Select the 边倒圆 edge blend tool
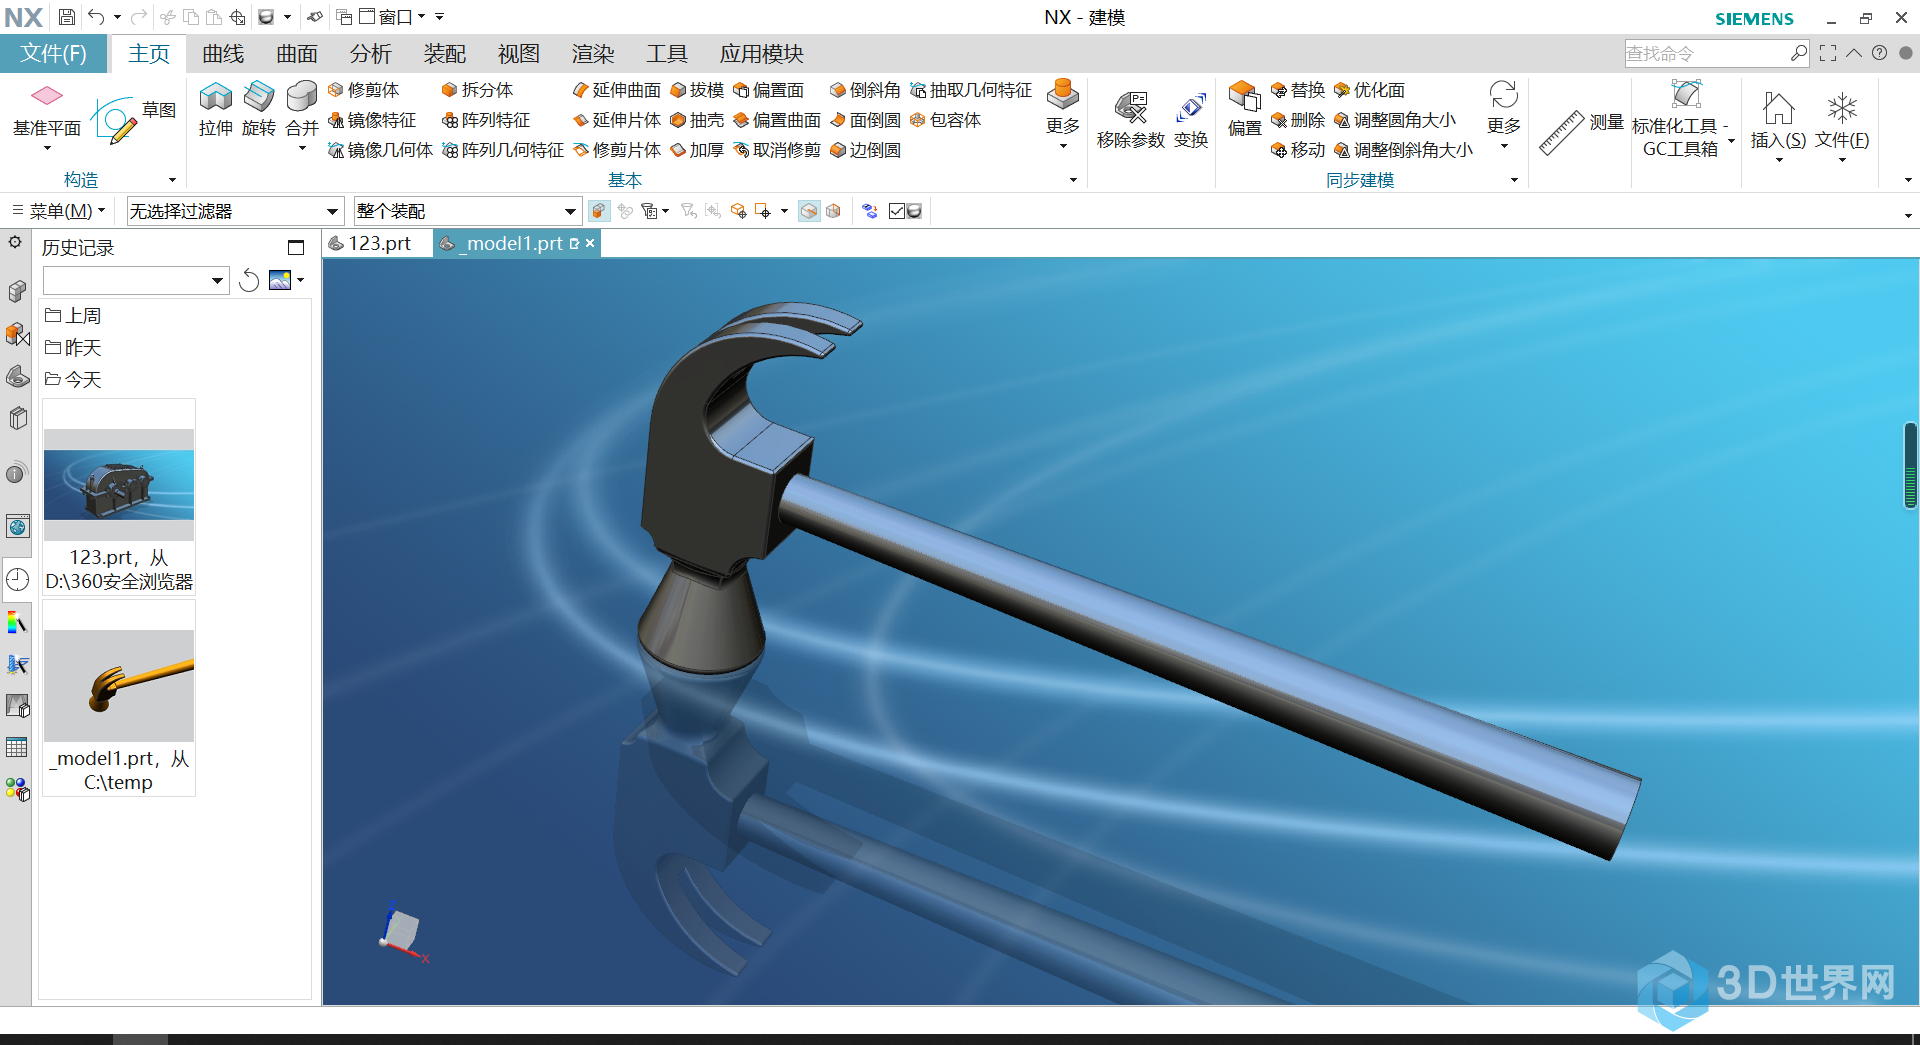This screenshot has width=1920, height=1045. pos(866,150)
